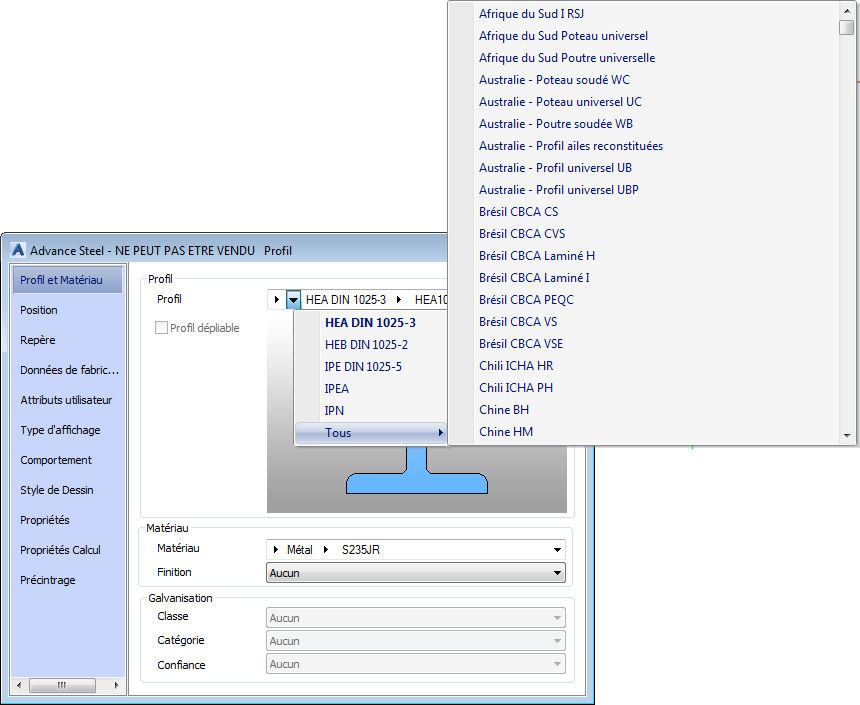Switch to the Comportement tab
The width and height of the screenshot is (860, 705).
point(56,460)
